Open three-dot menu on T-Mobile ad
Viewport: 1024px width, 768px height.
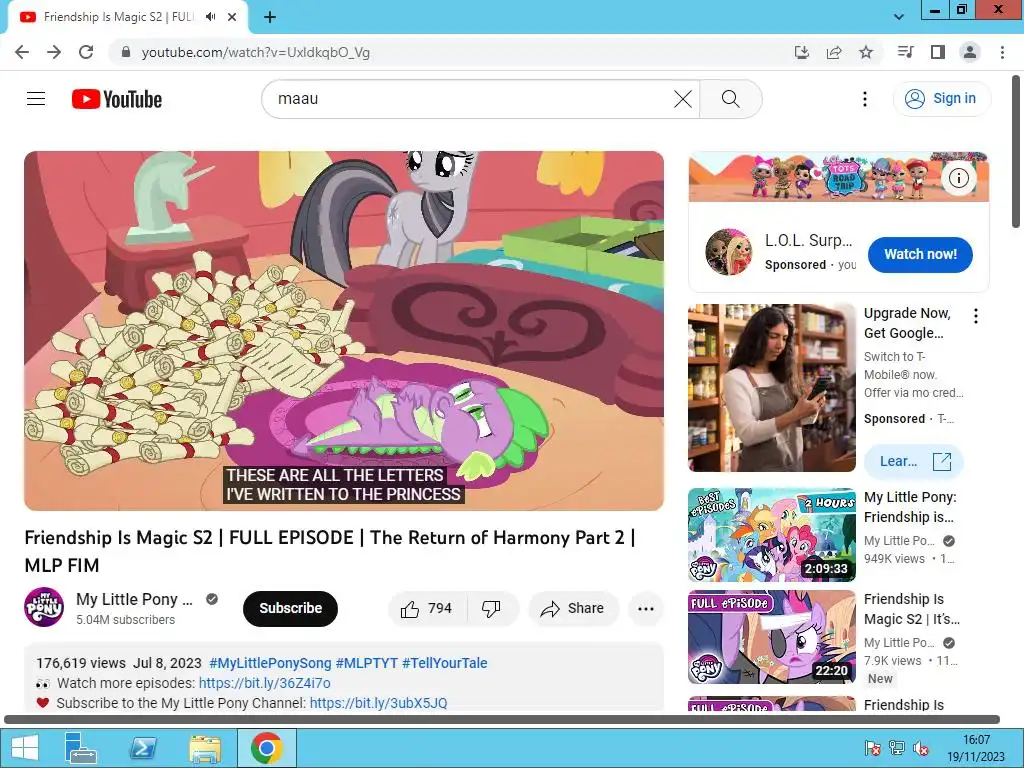(976, 316)
